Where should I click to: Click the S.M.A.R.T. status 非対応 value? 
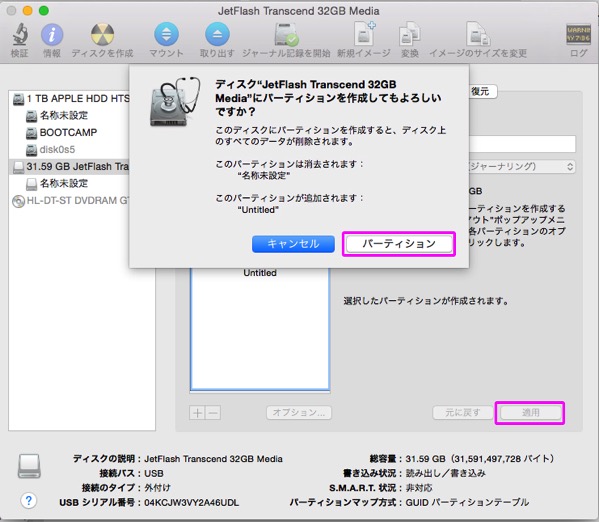coord(419,488)
